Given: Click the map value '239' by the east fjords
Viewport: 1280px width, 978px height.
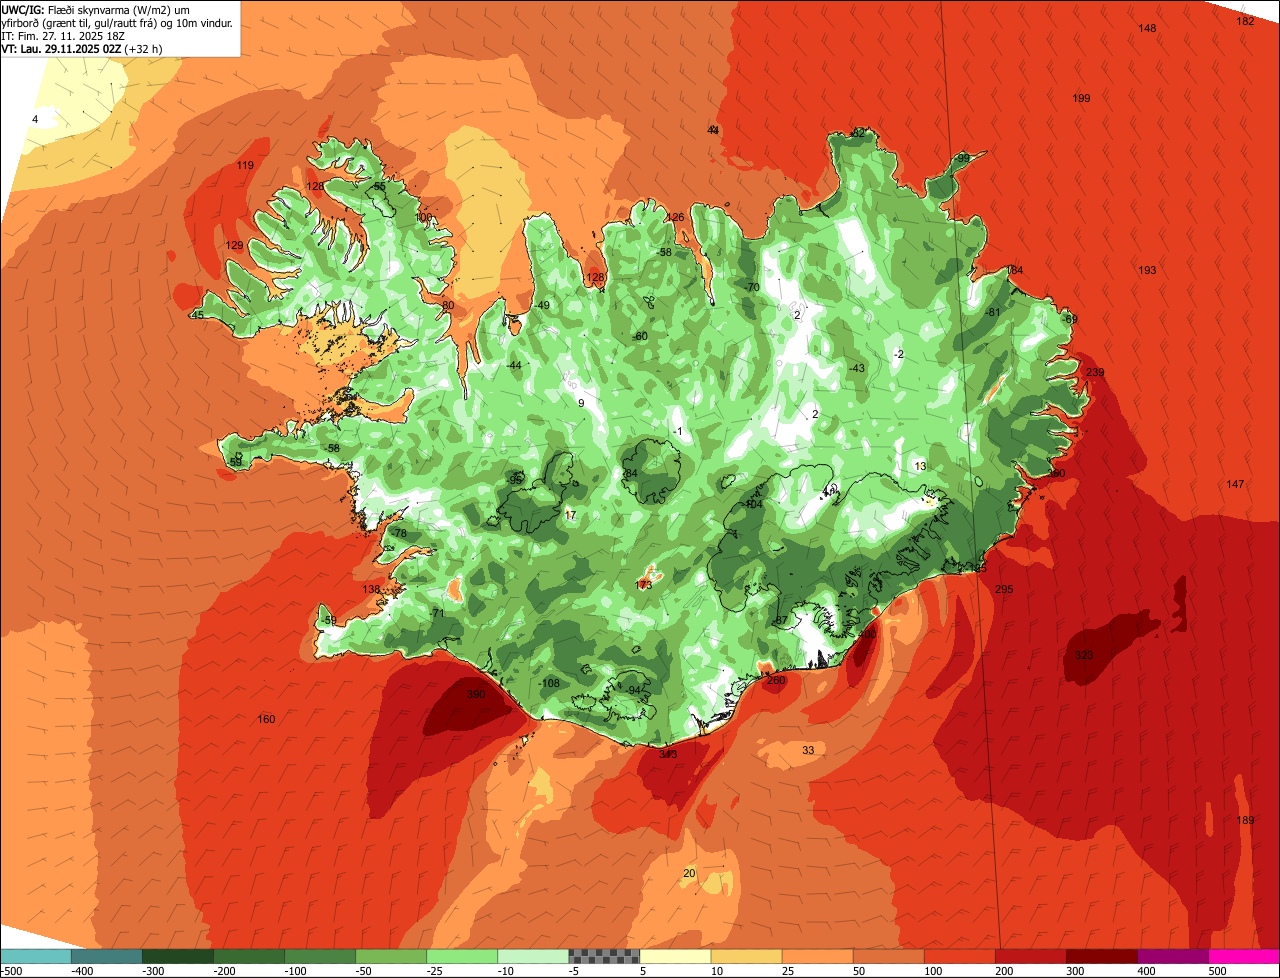Looking at the screenshot, I should point(1095,373).
